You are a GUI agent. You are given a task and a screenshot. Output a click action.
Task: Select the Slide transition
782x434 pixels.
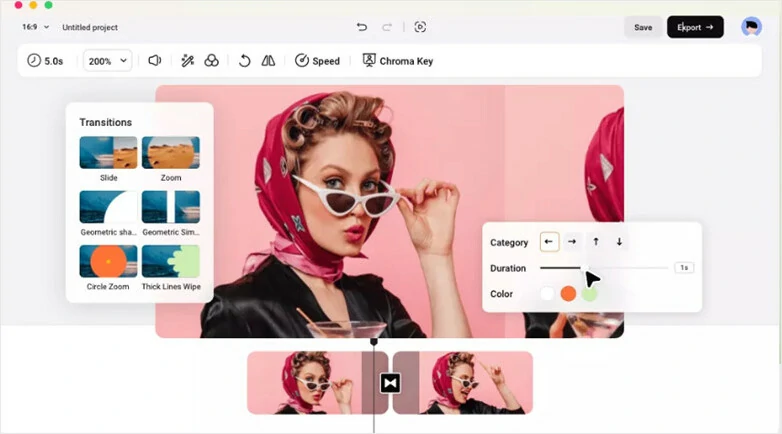pyautogui.click(x=108, y=153)
